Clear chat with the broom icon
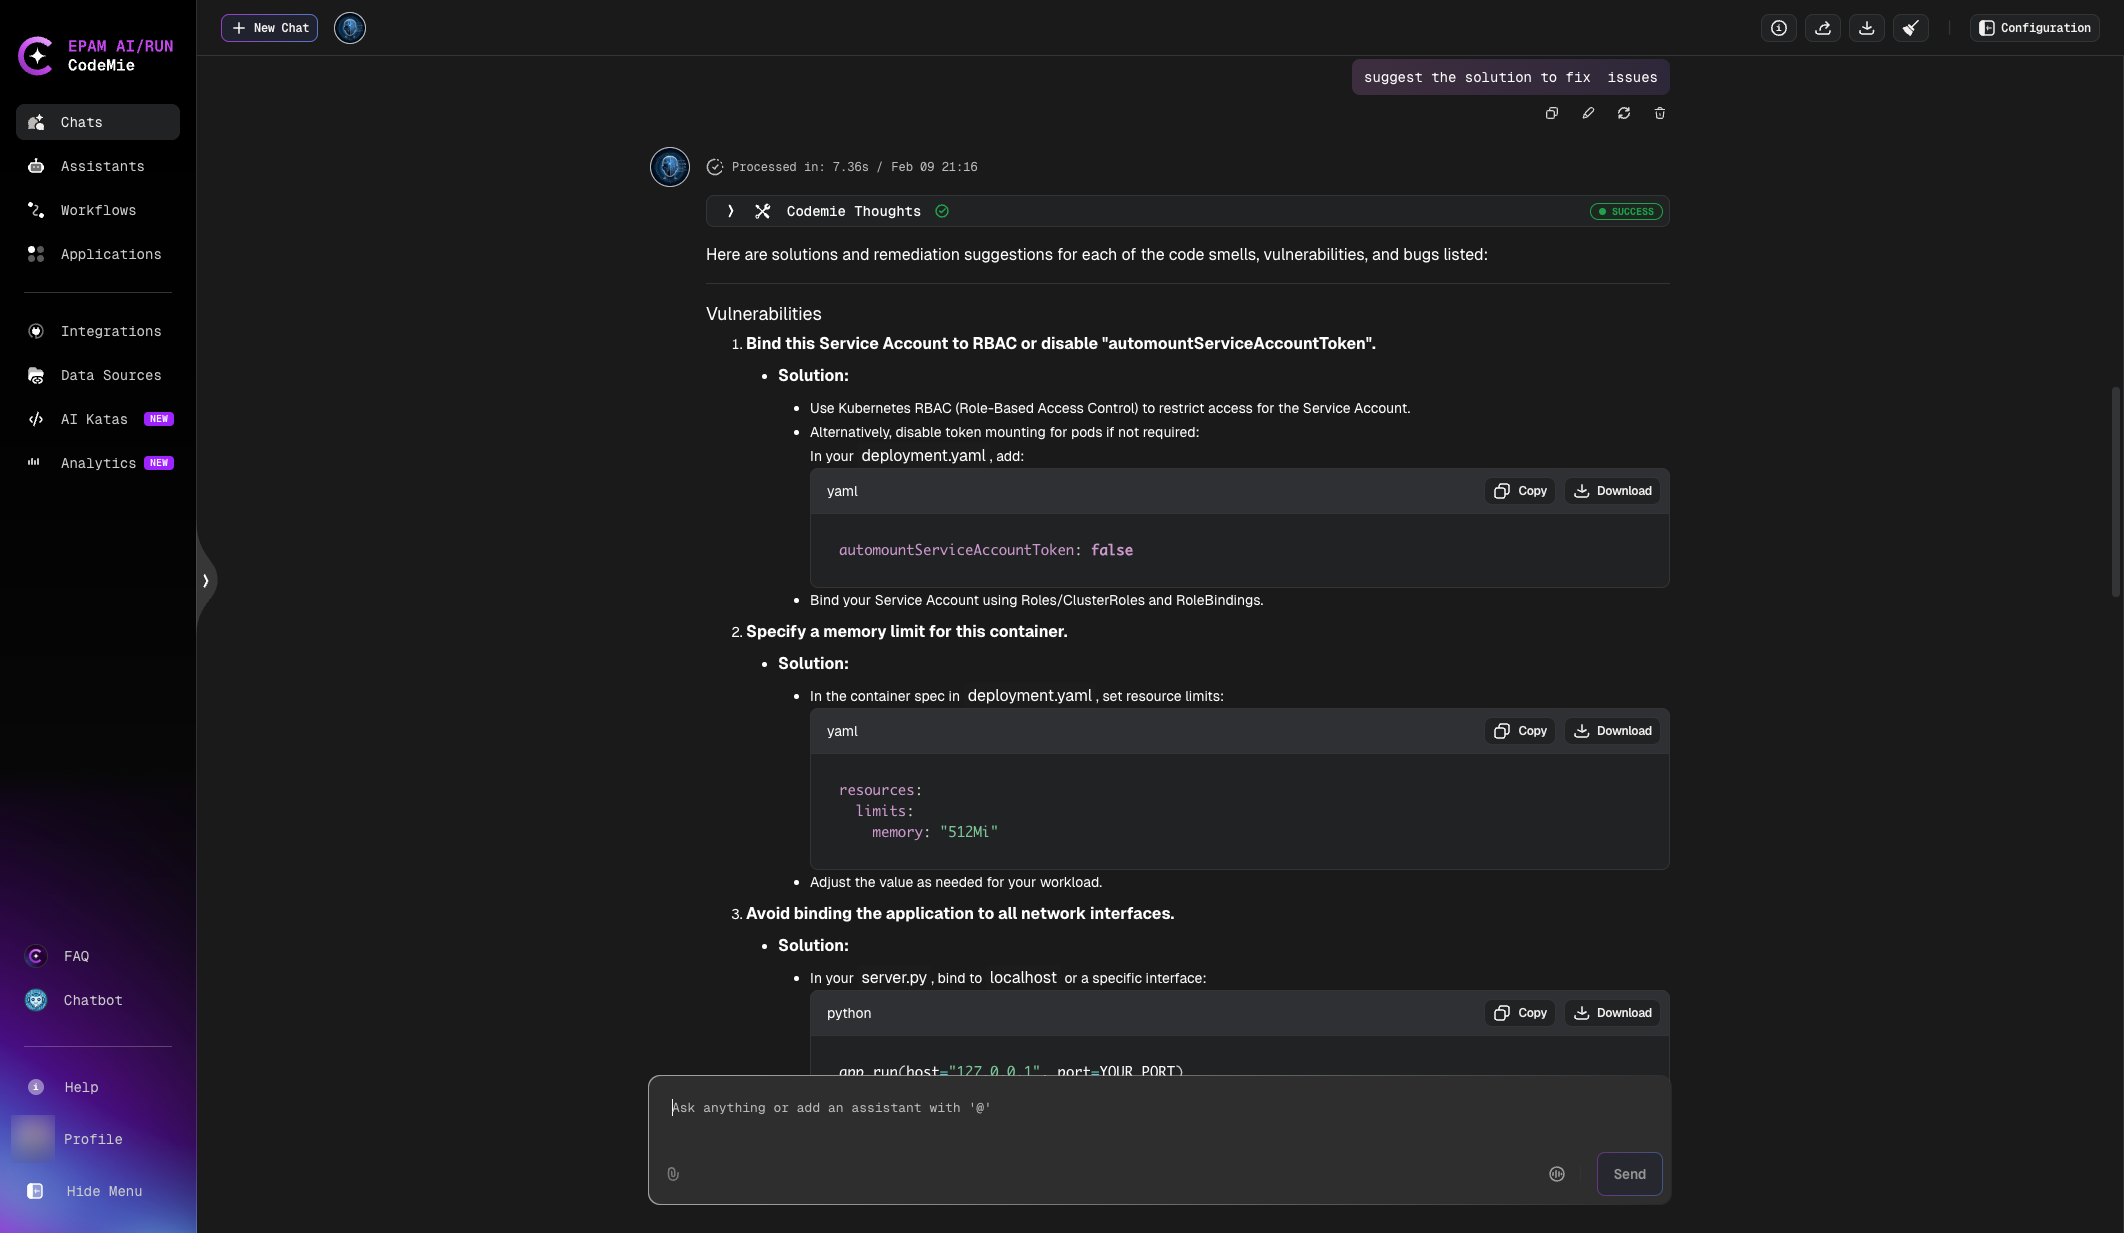2124x1233 pixels. [x=1910, y=28]
